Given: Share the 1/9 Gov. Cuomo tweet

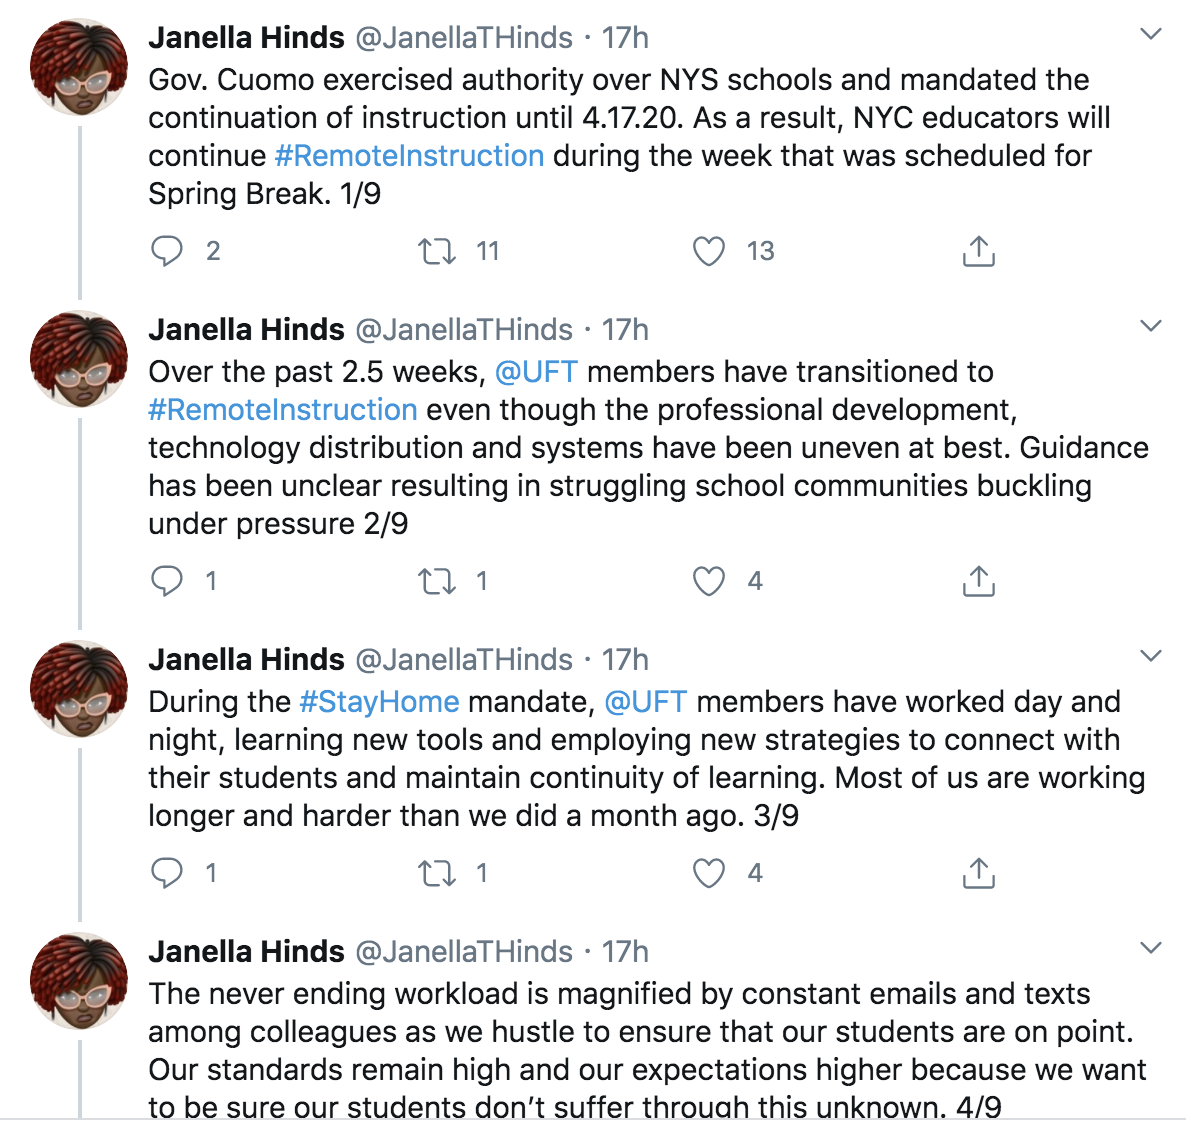Looking at the screenshot, I should [978, 251].
